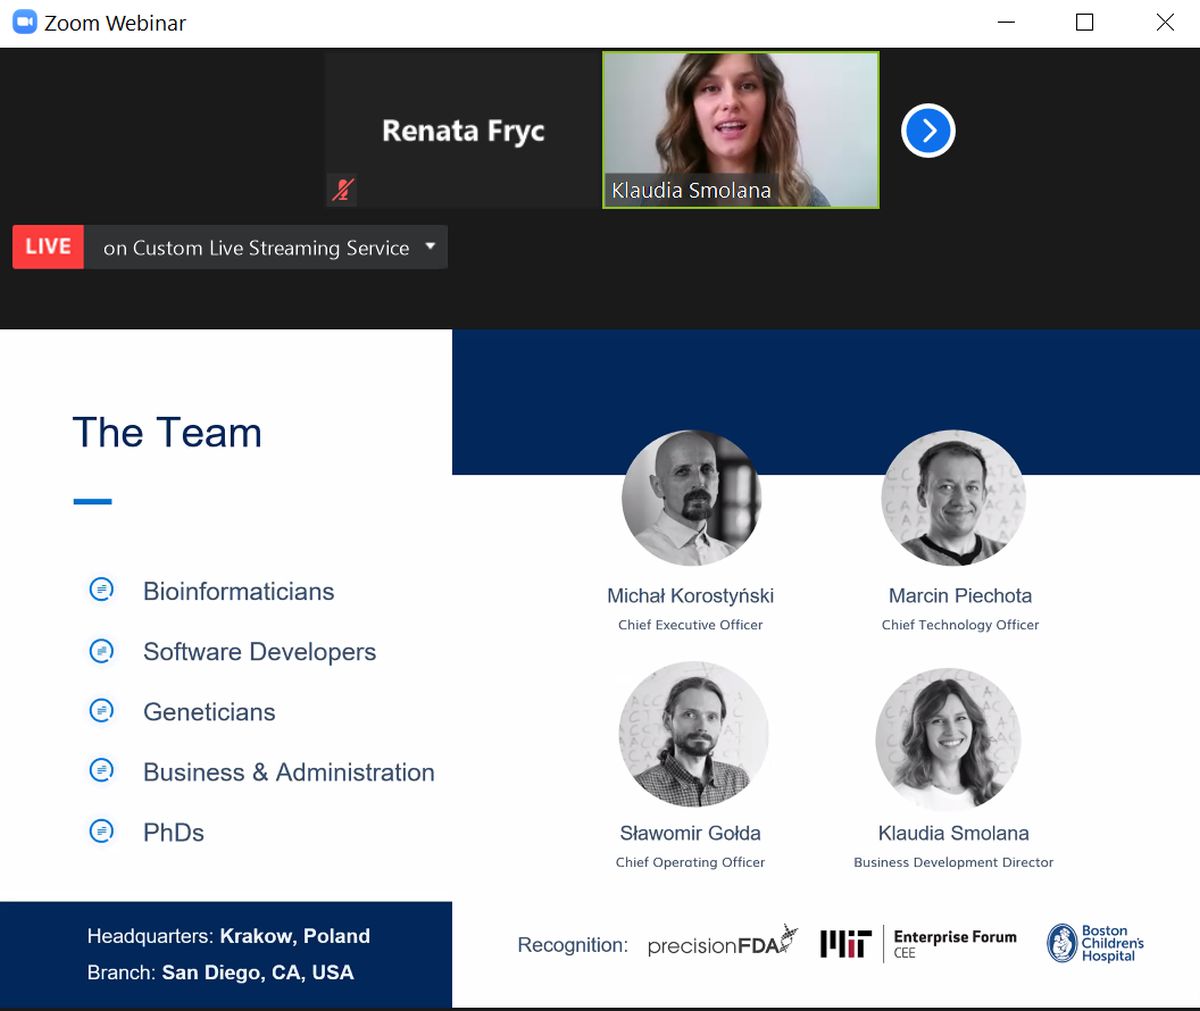Click the 'Chief Operating Officer' title text
This screenshot has width=1200, height=1011.
(x=690, y=862)
